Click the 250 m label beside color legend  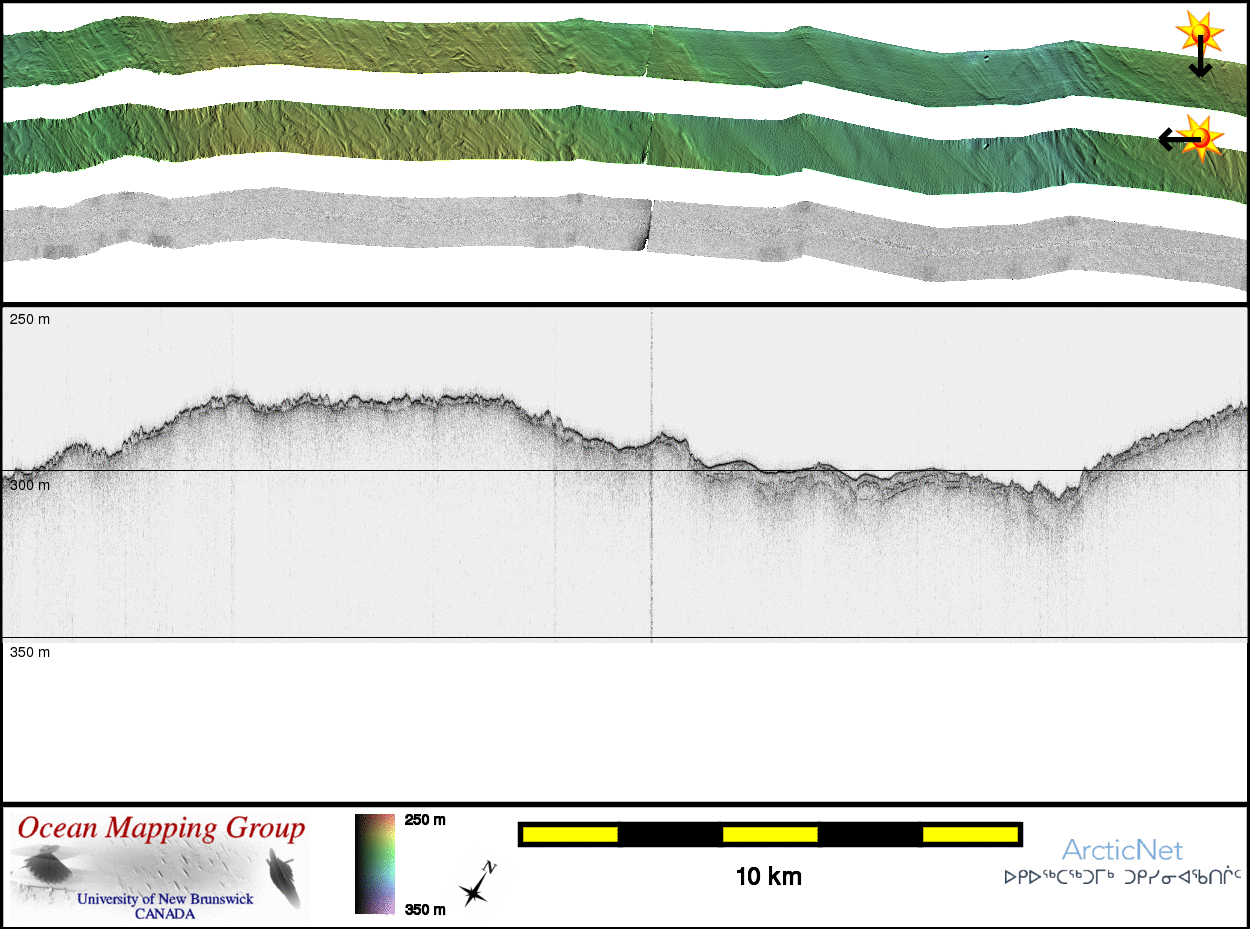point(424,820)
